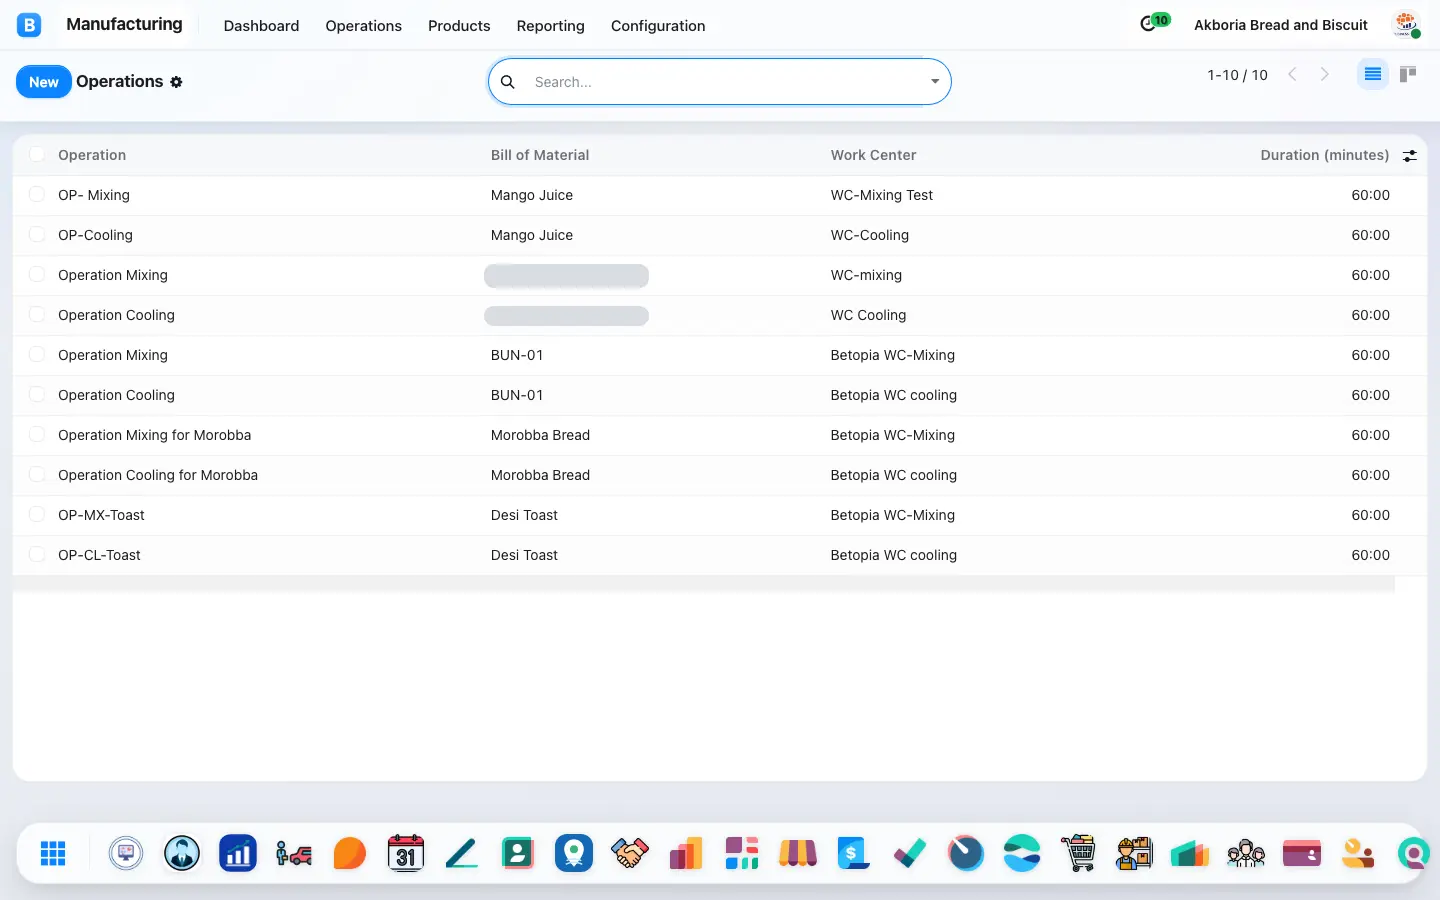This screenshot has height=900, width=1440.
Task: Open the Operations settings gear icon
Action: coord(176,82)
